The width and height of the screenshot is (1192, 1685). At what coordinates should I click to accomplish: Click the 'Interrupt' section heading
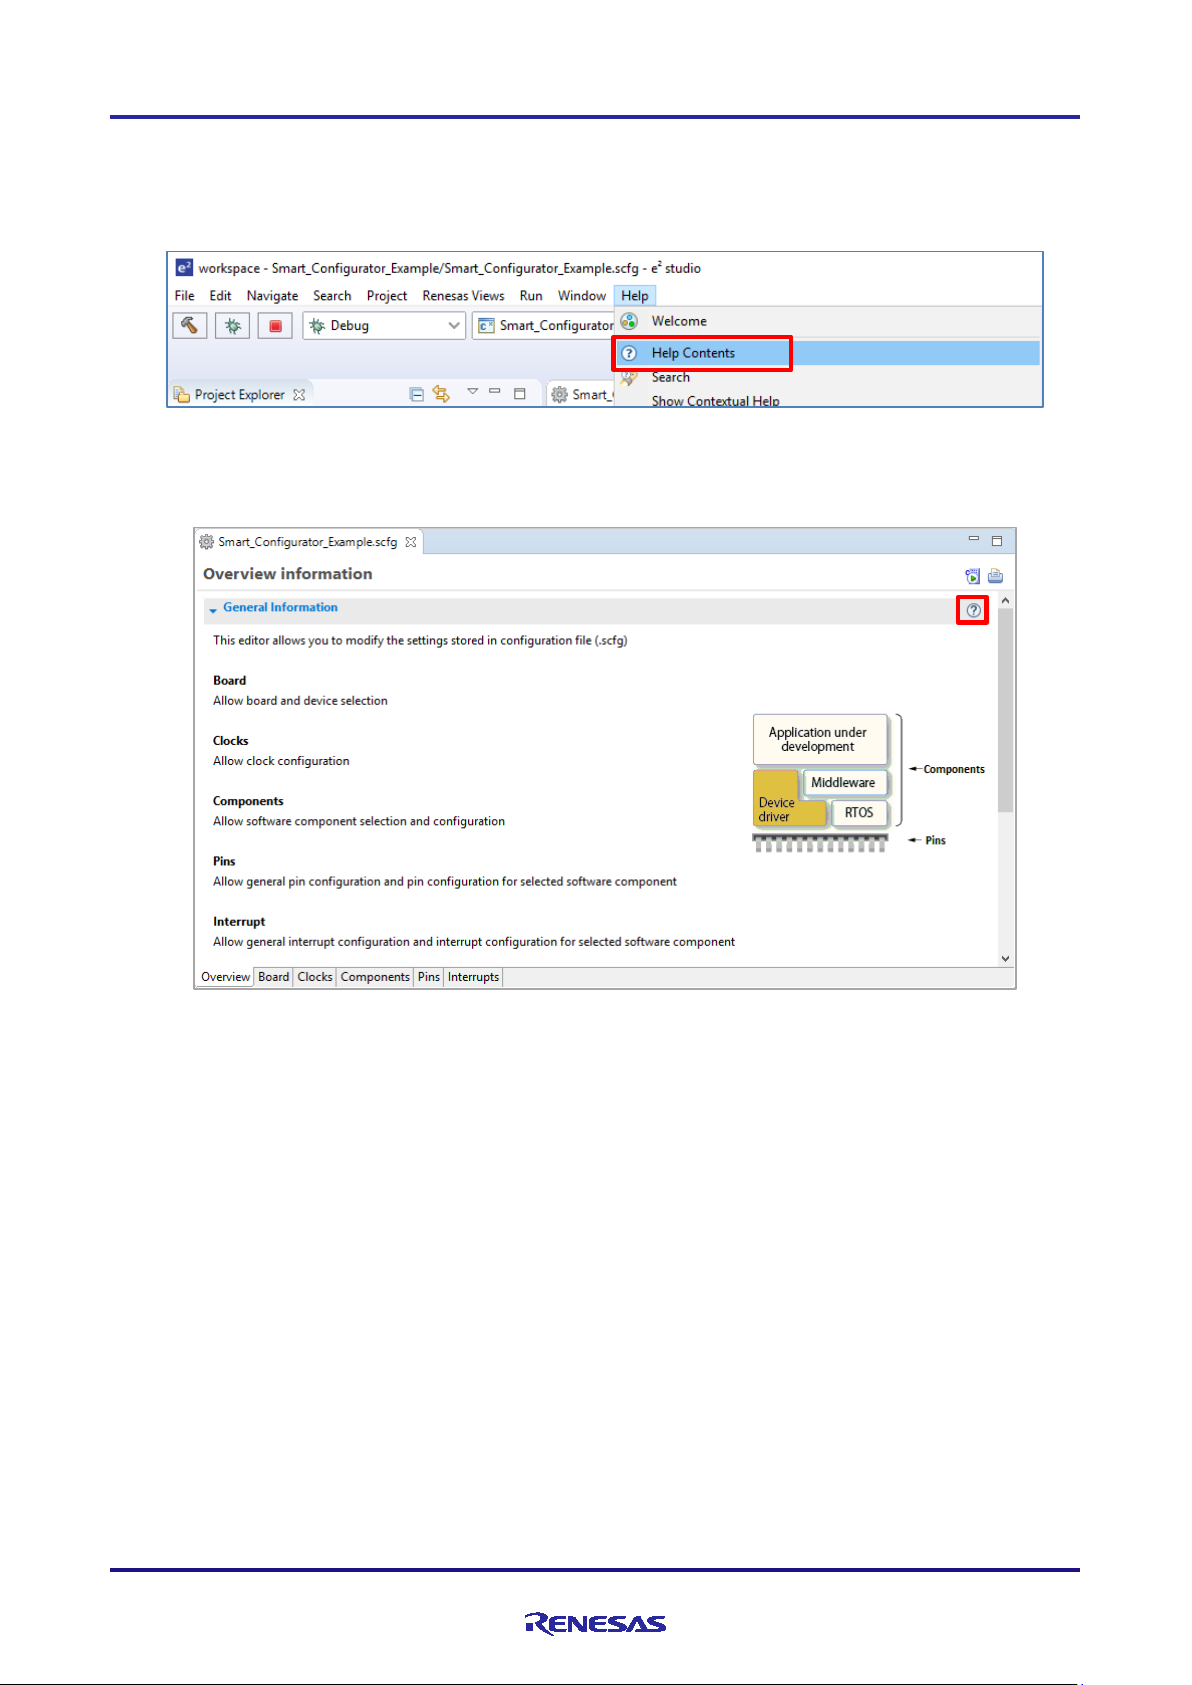239,922
